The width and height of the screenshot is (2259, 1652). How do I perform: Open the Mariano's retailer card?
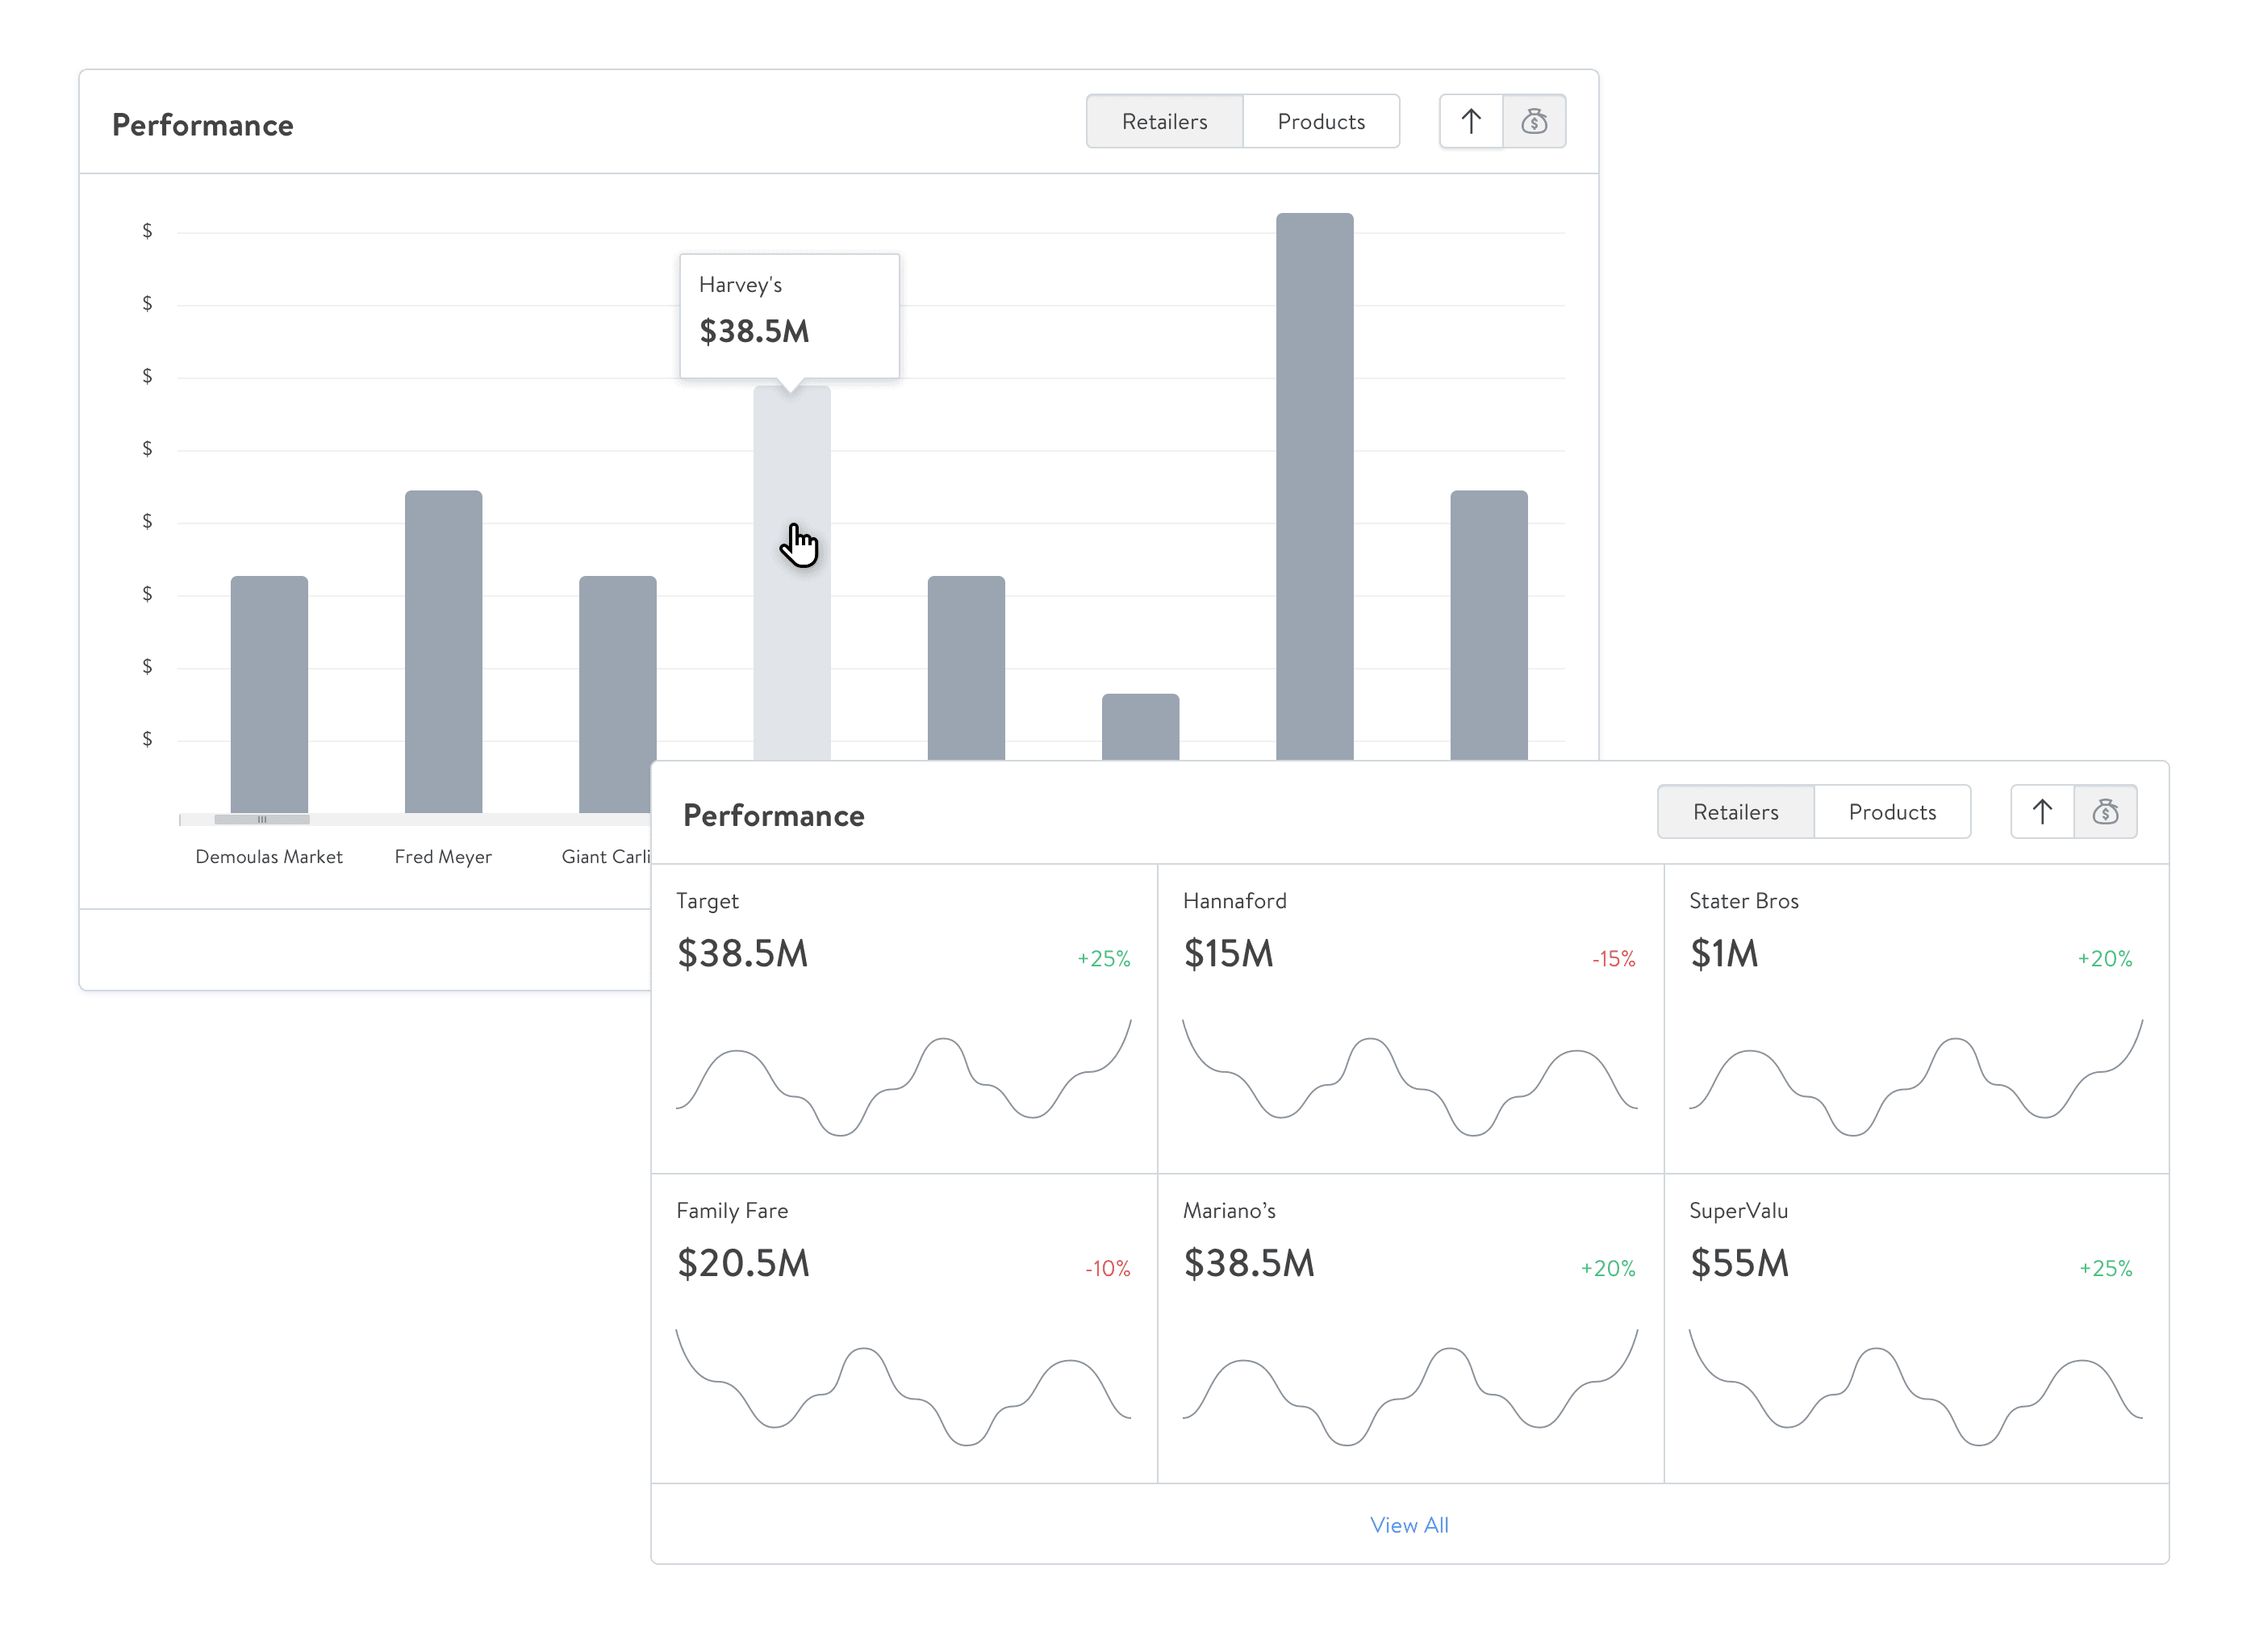pyautogui.click(x=1410, y=1328)
